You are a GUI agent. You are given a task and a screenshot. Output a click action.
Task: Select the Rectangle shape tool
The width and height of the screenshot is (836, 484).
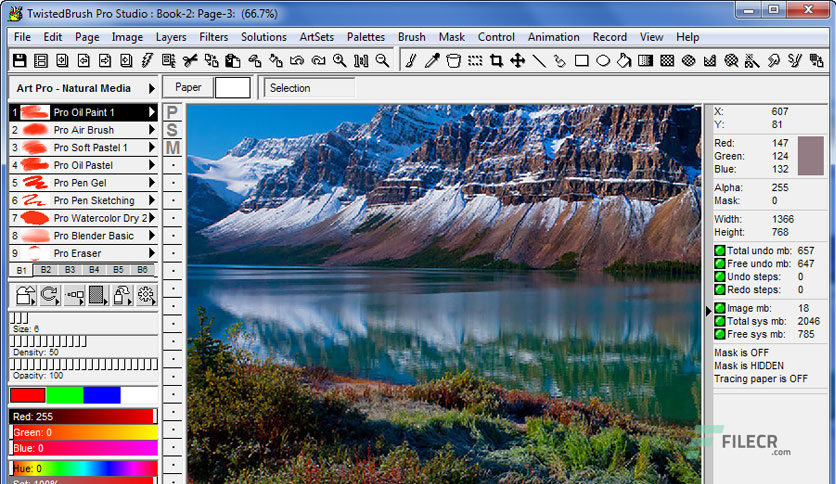click(x=582, y=61)
